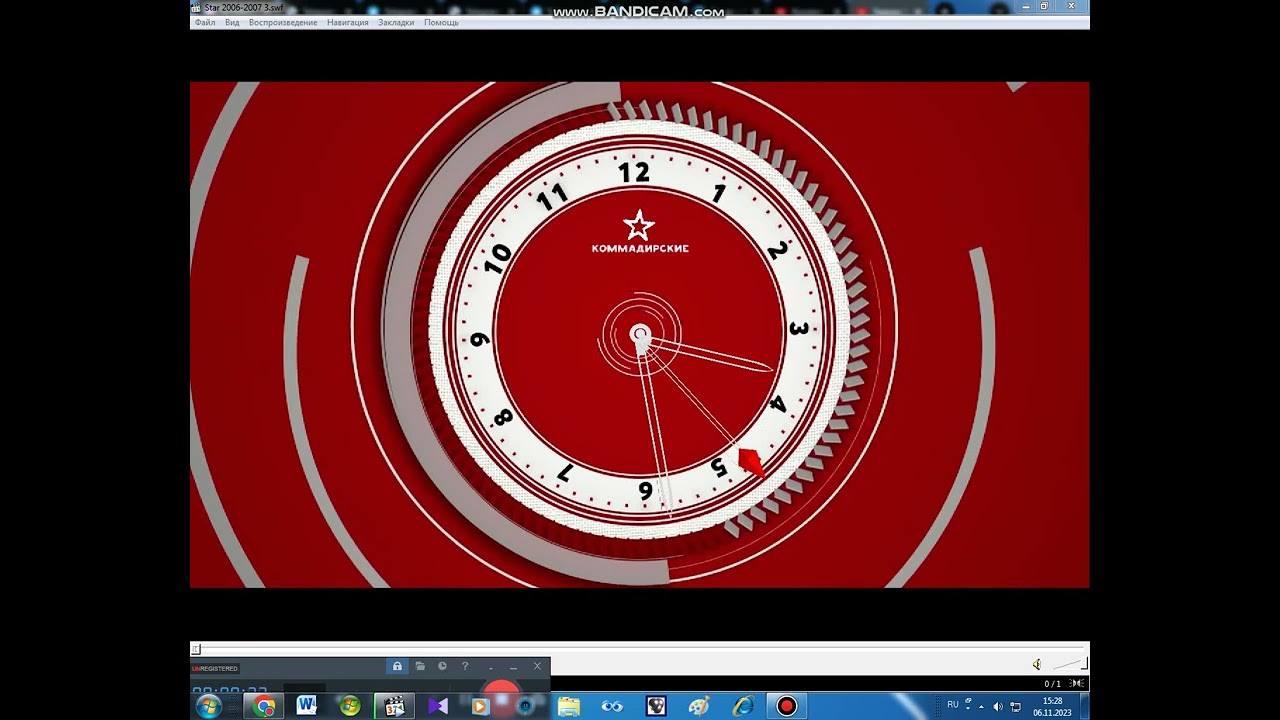This screenshot has height=720, width=1280.
Task: Open Microsoft Word from the taskbar
Action: [x=307, y=706]
